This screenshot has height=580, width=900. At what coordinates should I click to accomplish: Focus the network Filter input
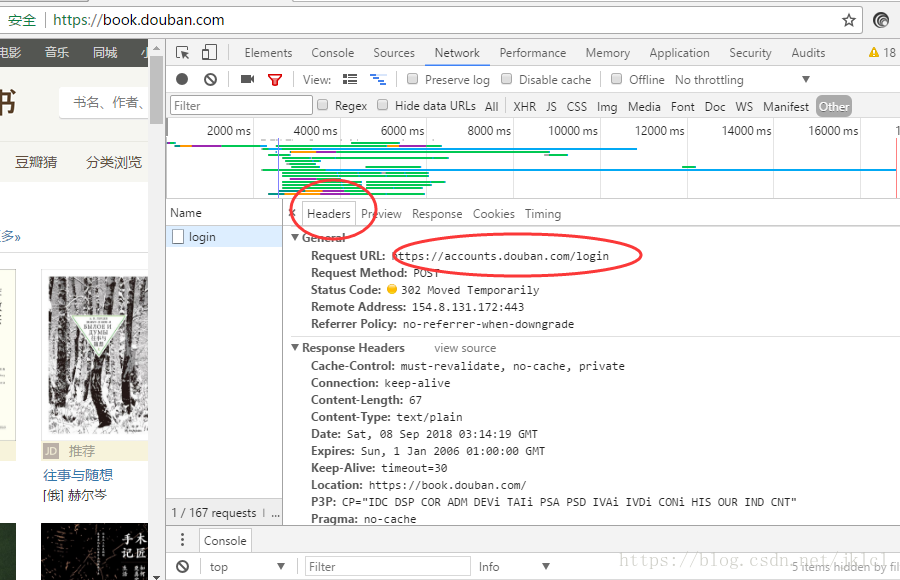241,106
